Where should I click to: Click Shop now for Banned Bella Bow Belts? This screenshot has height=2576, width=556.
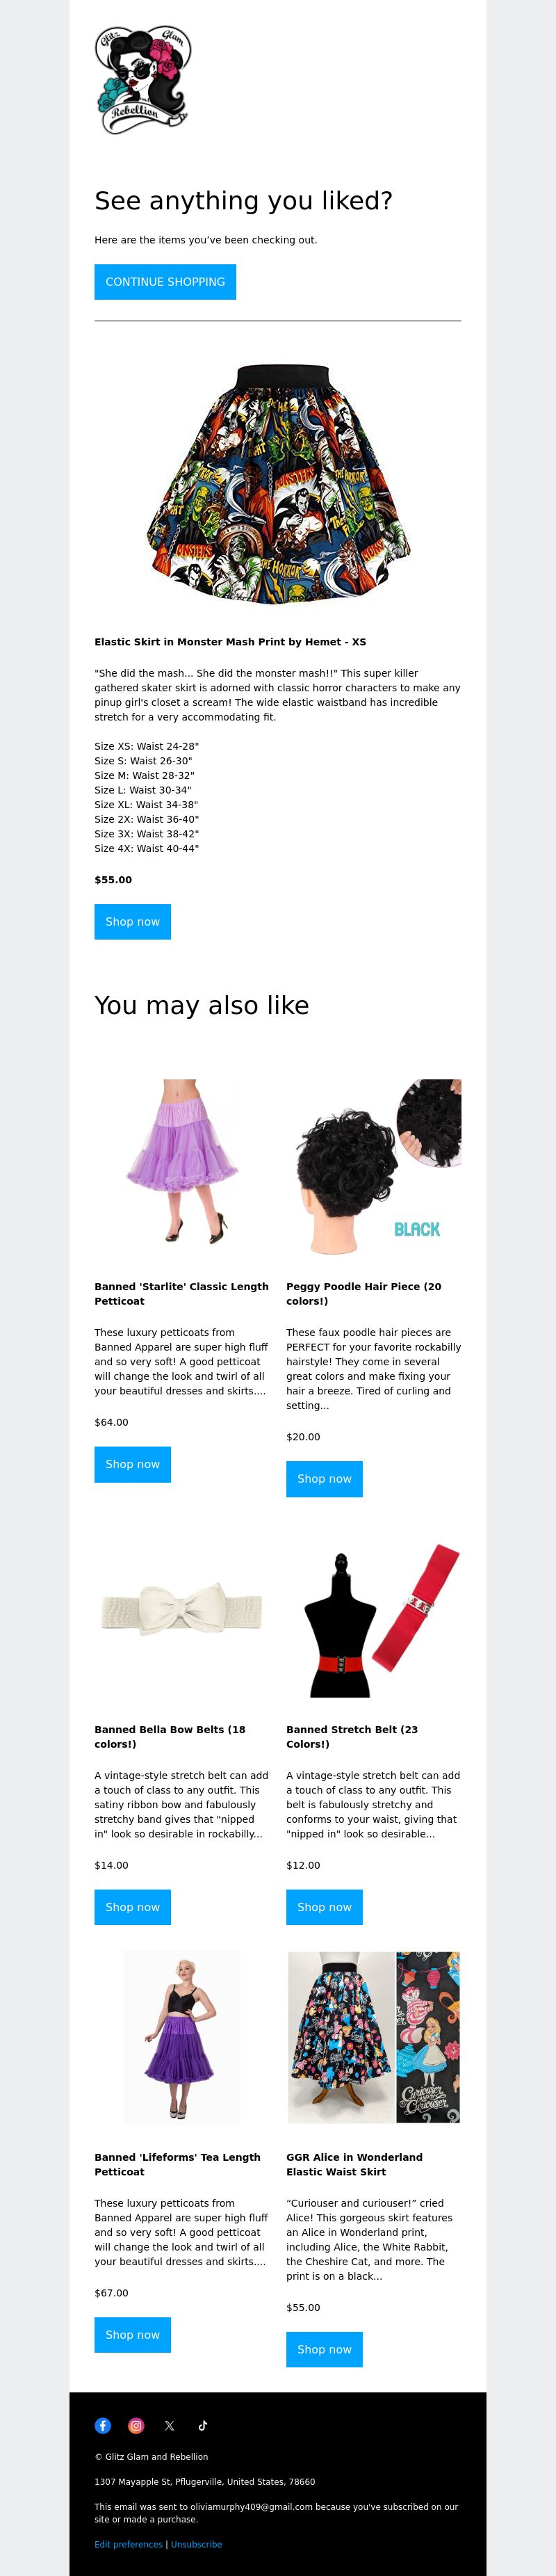point(133,1907)
